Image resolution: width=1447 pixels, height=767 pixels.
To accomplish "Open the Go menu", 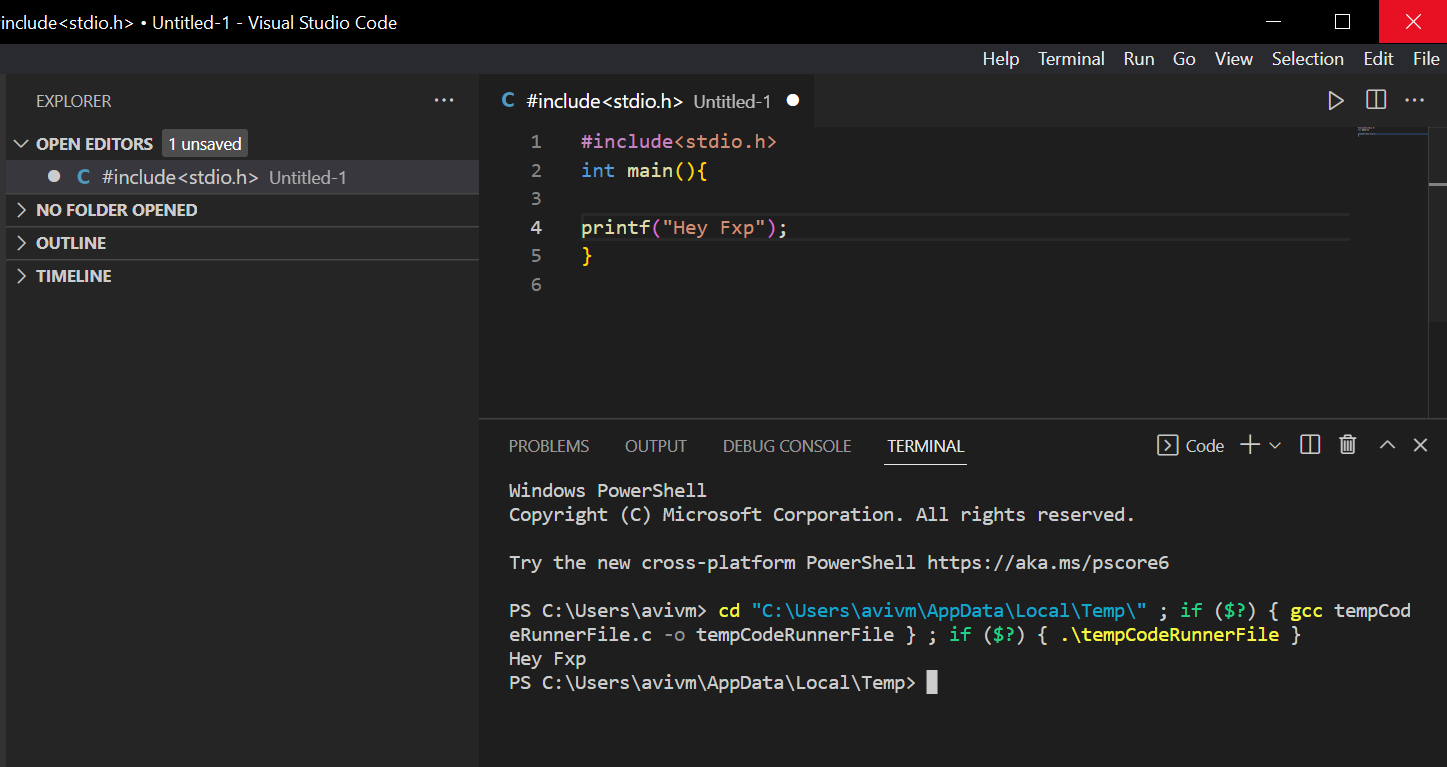I will 1184,59.
